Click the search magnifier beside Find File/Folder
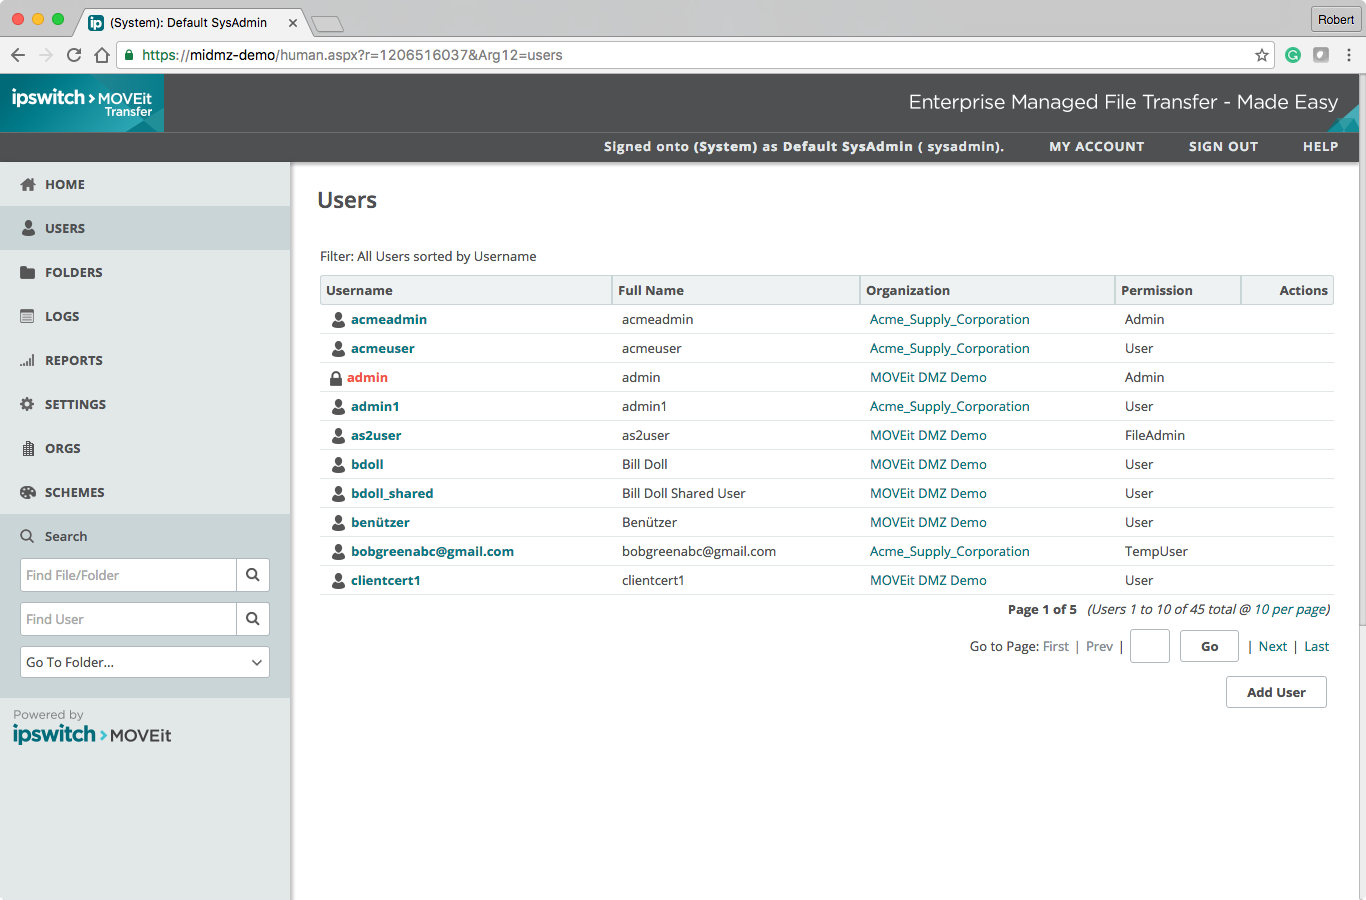The width and height of the screenshot is (1366, 900). 253,575
